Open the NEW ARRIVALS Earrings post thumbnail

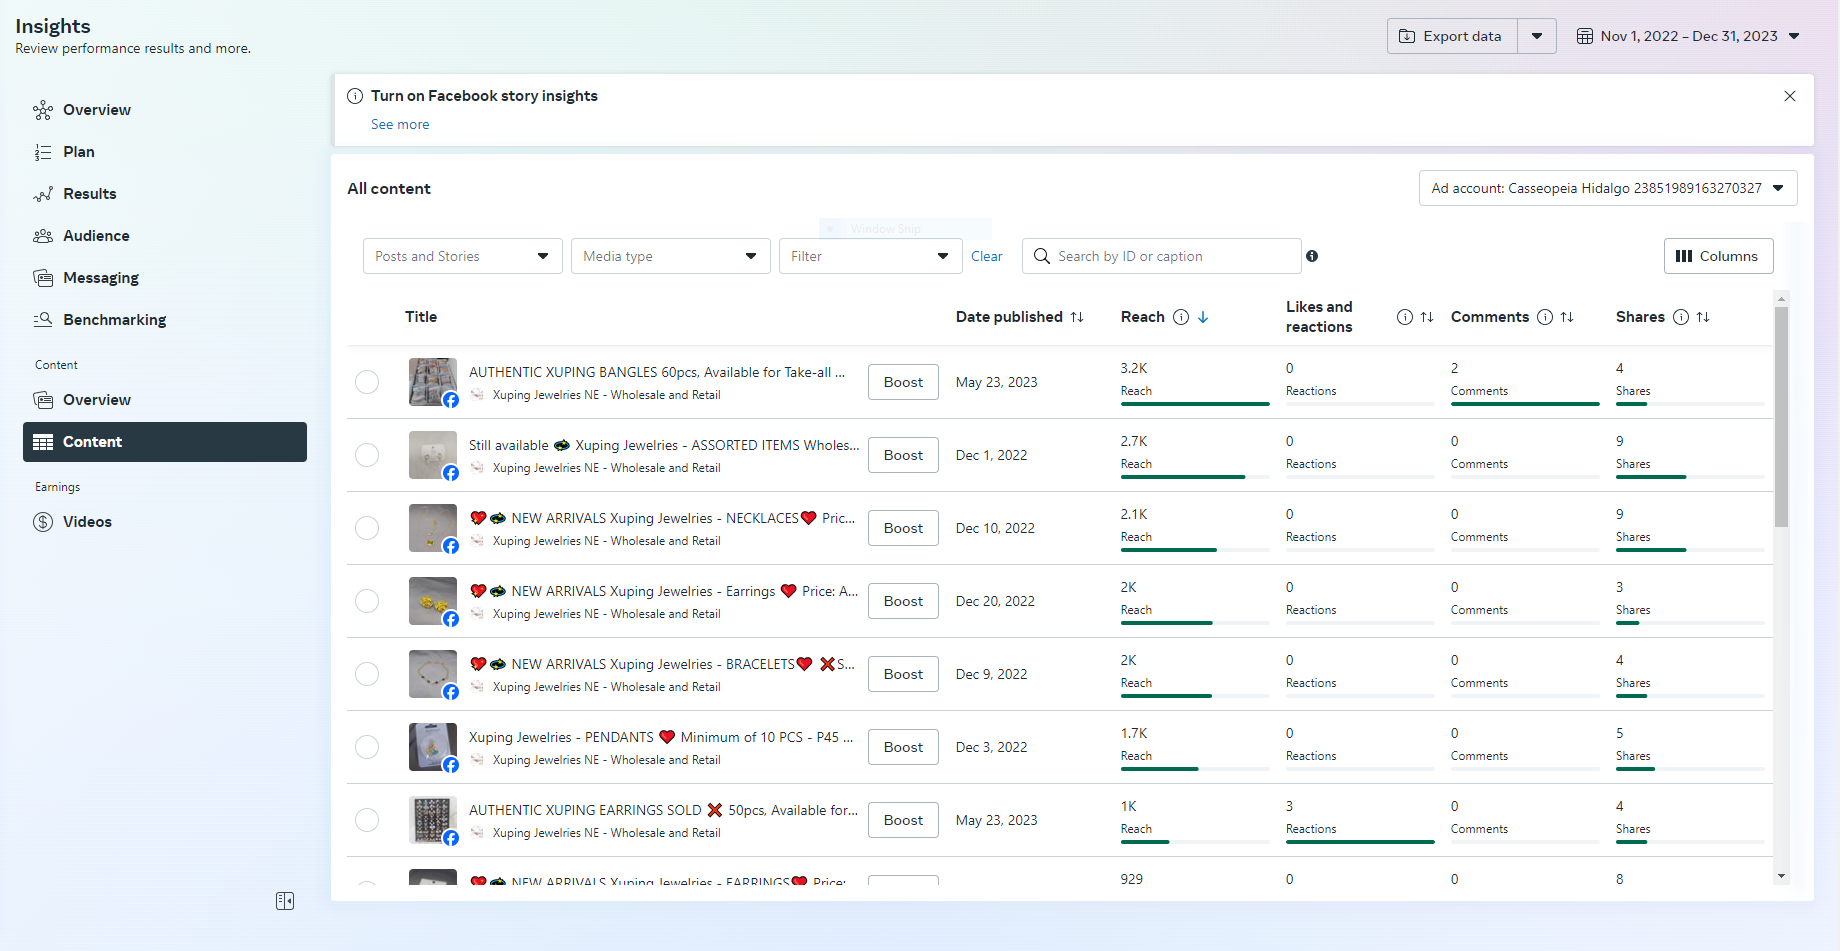click(x=433, y=601)
